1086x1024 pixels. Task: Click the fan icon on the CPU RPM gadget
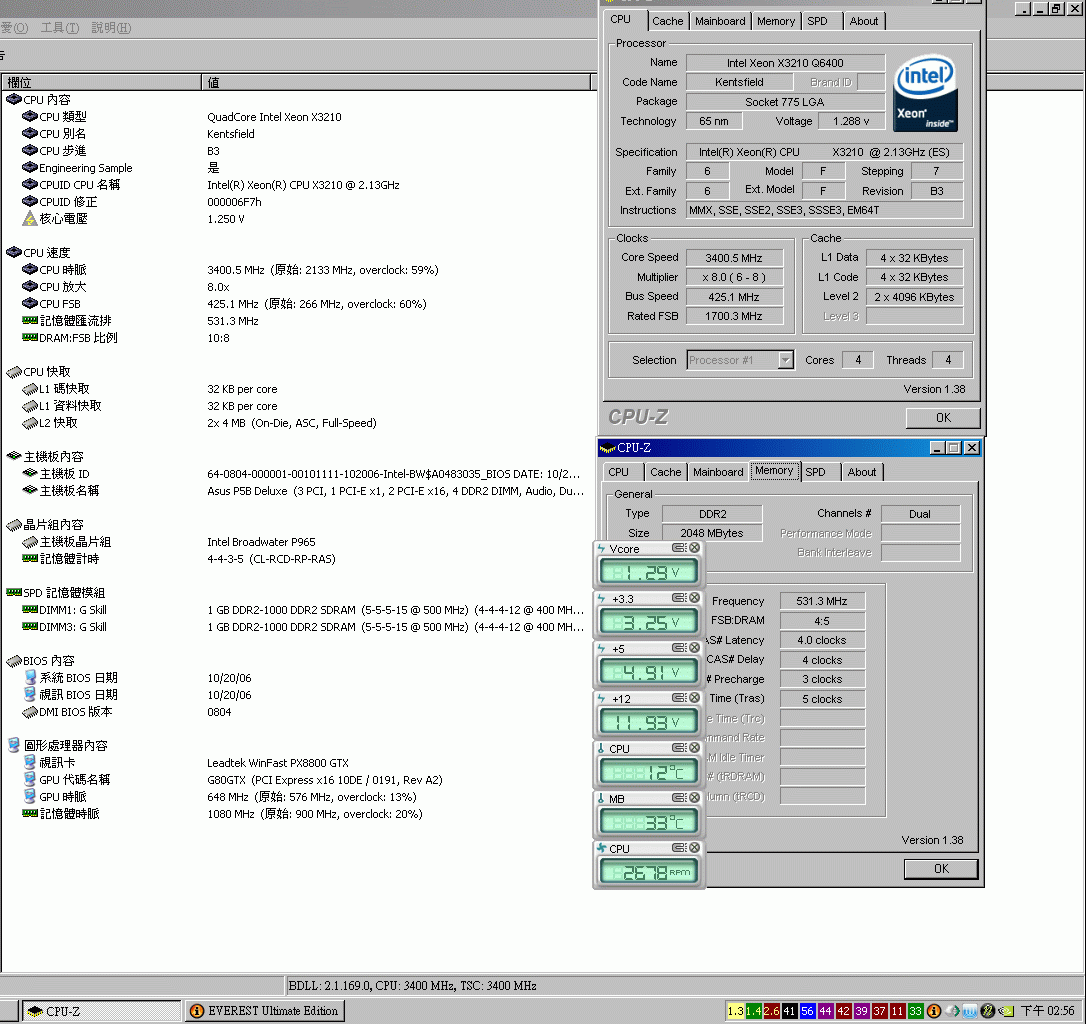click(602, 848)
